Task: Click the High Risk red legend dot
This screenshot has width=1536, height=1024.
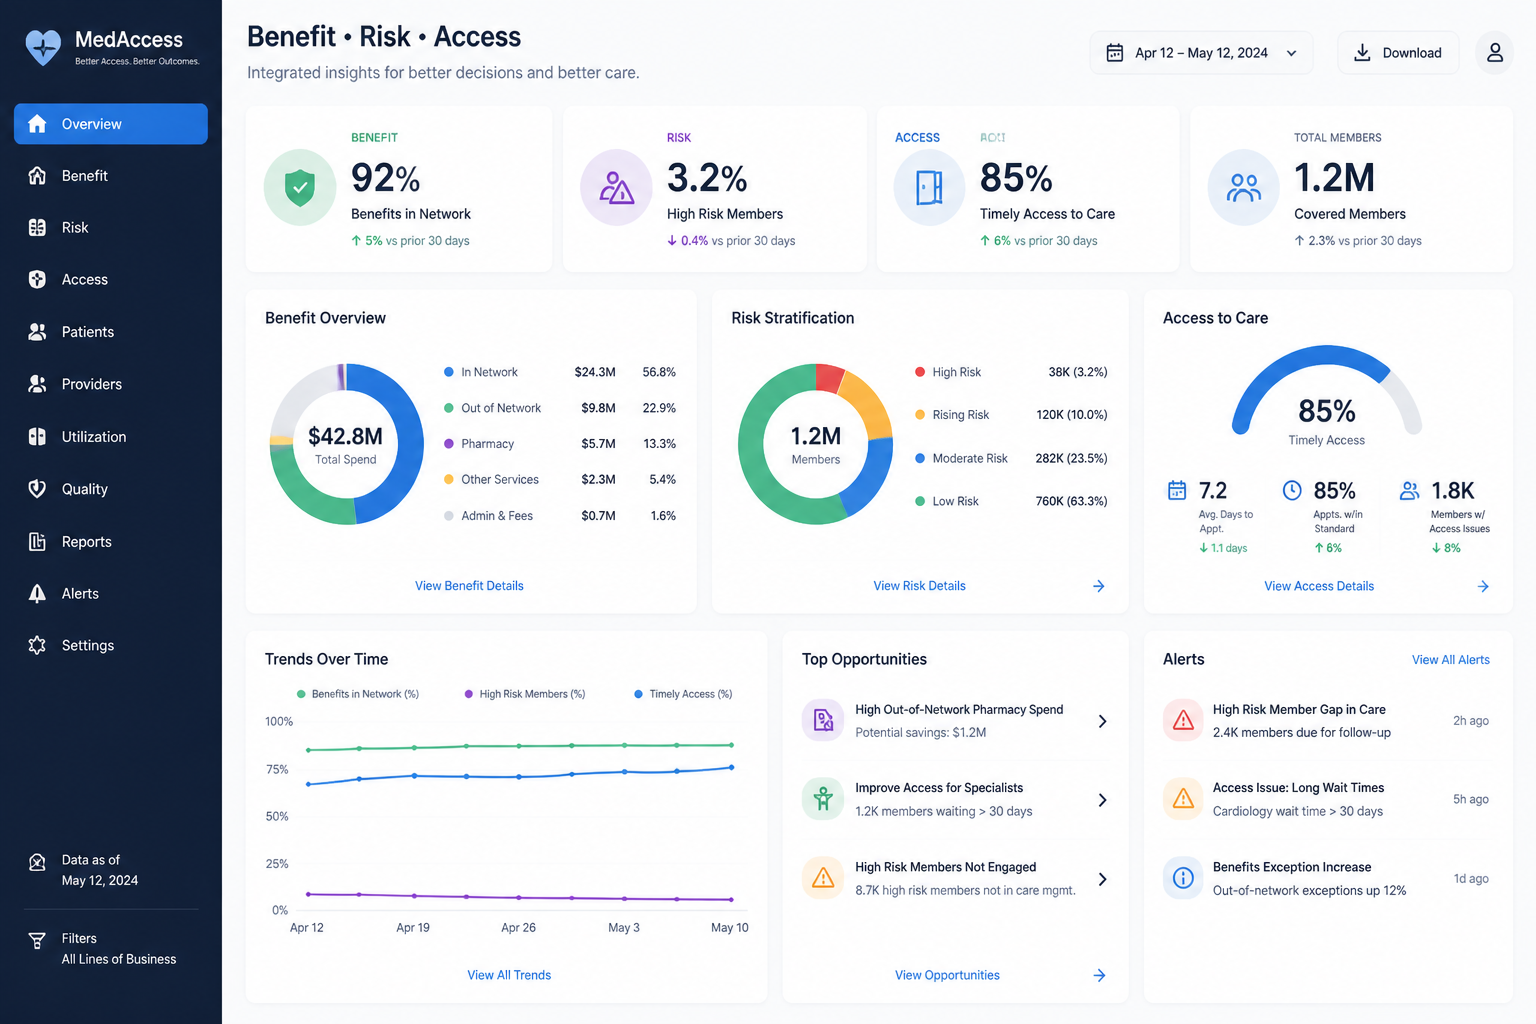Action: click(x=920, y=372)
